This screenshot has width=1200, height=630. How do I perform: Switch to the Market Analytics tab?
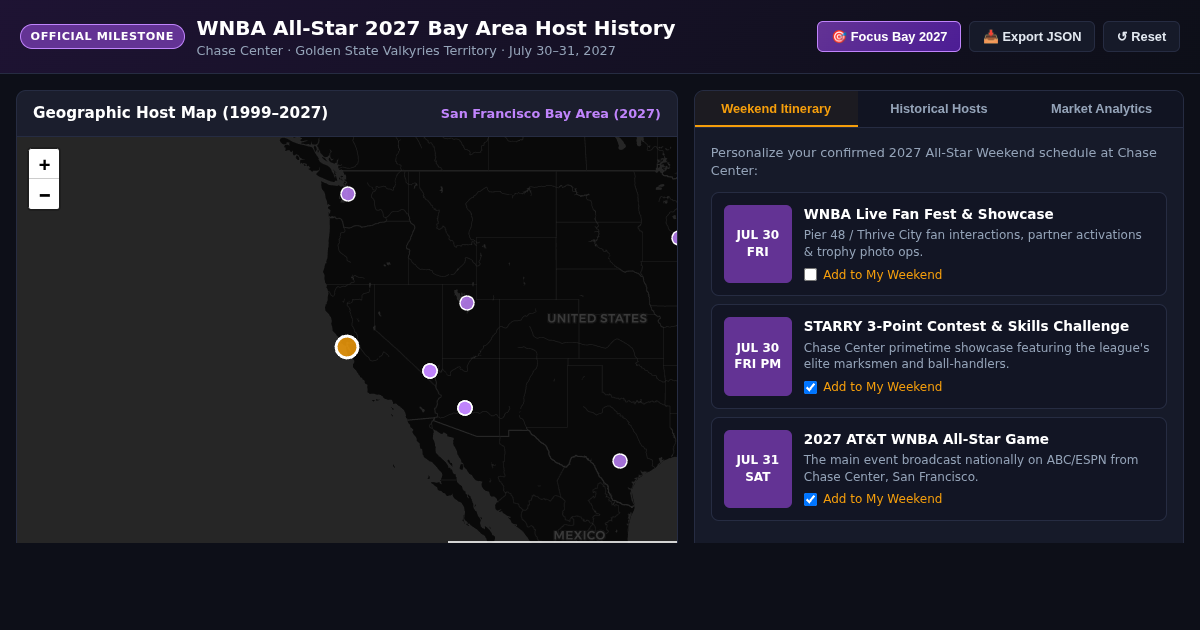[1101, 109]
